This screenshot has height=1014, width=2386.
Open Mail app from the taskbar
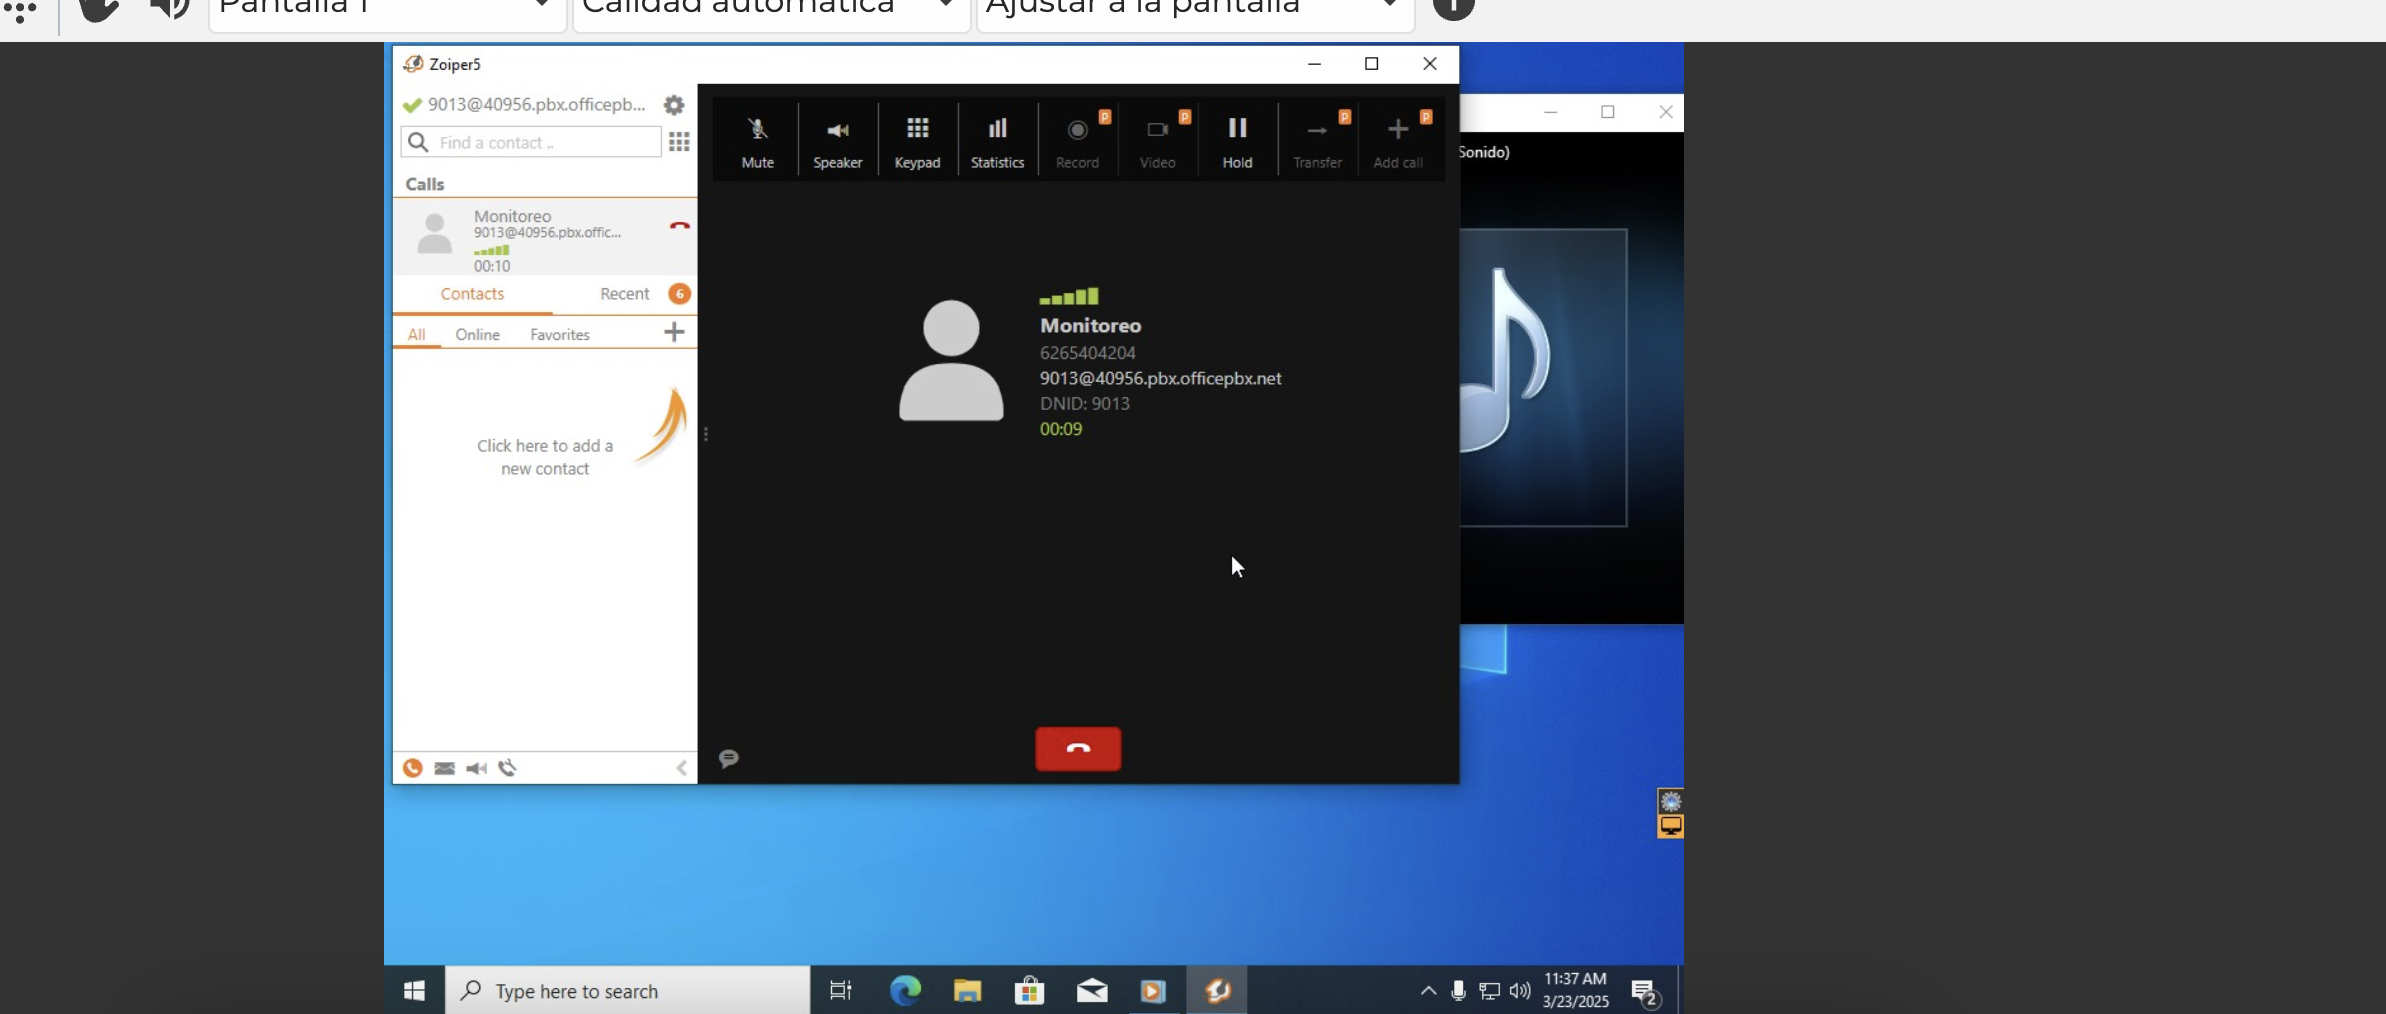pos(1092,991)
